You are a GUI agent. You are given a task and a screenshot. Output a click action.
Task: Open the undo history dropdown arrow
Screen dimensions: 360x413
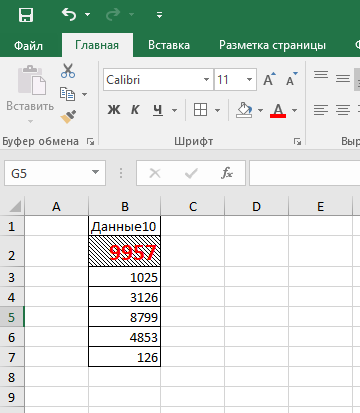(x=87, y=15)
